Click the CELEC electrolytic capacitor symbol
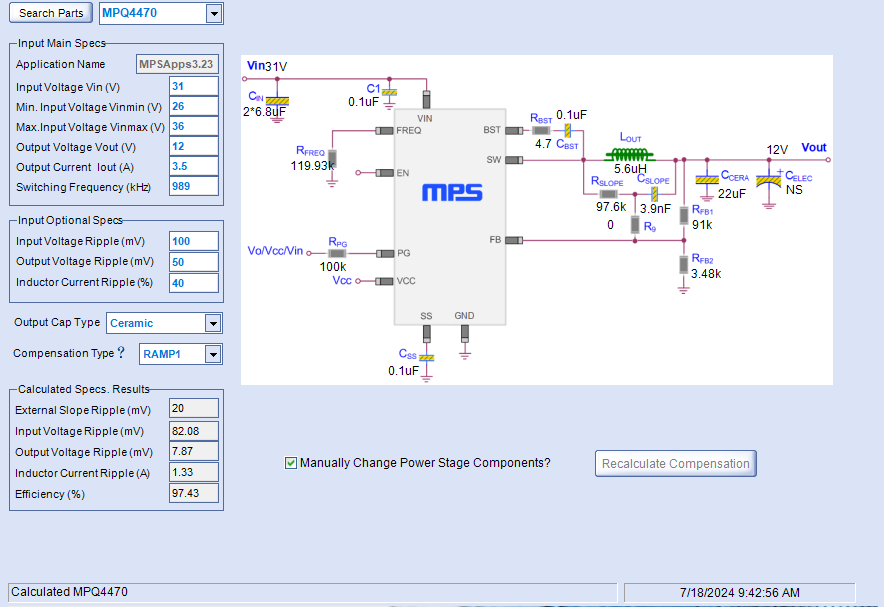The image size is (884, 607). 768,180
